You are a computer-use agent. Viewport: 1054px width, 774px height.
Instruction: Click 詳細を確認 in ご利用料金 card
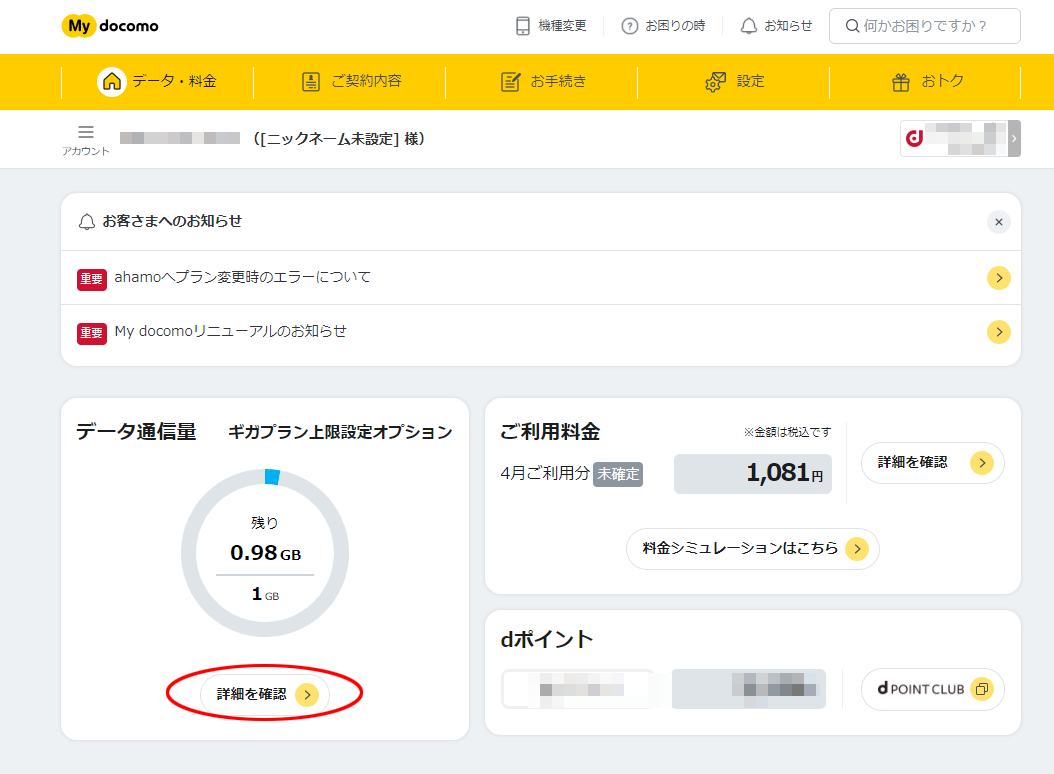pos(933,463)
